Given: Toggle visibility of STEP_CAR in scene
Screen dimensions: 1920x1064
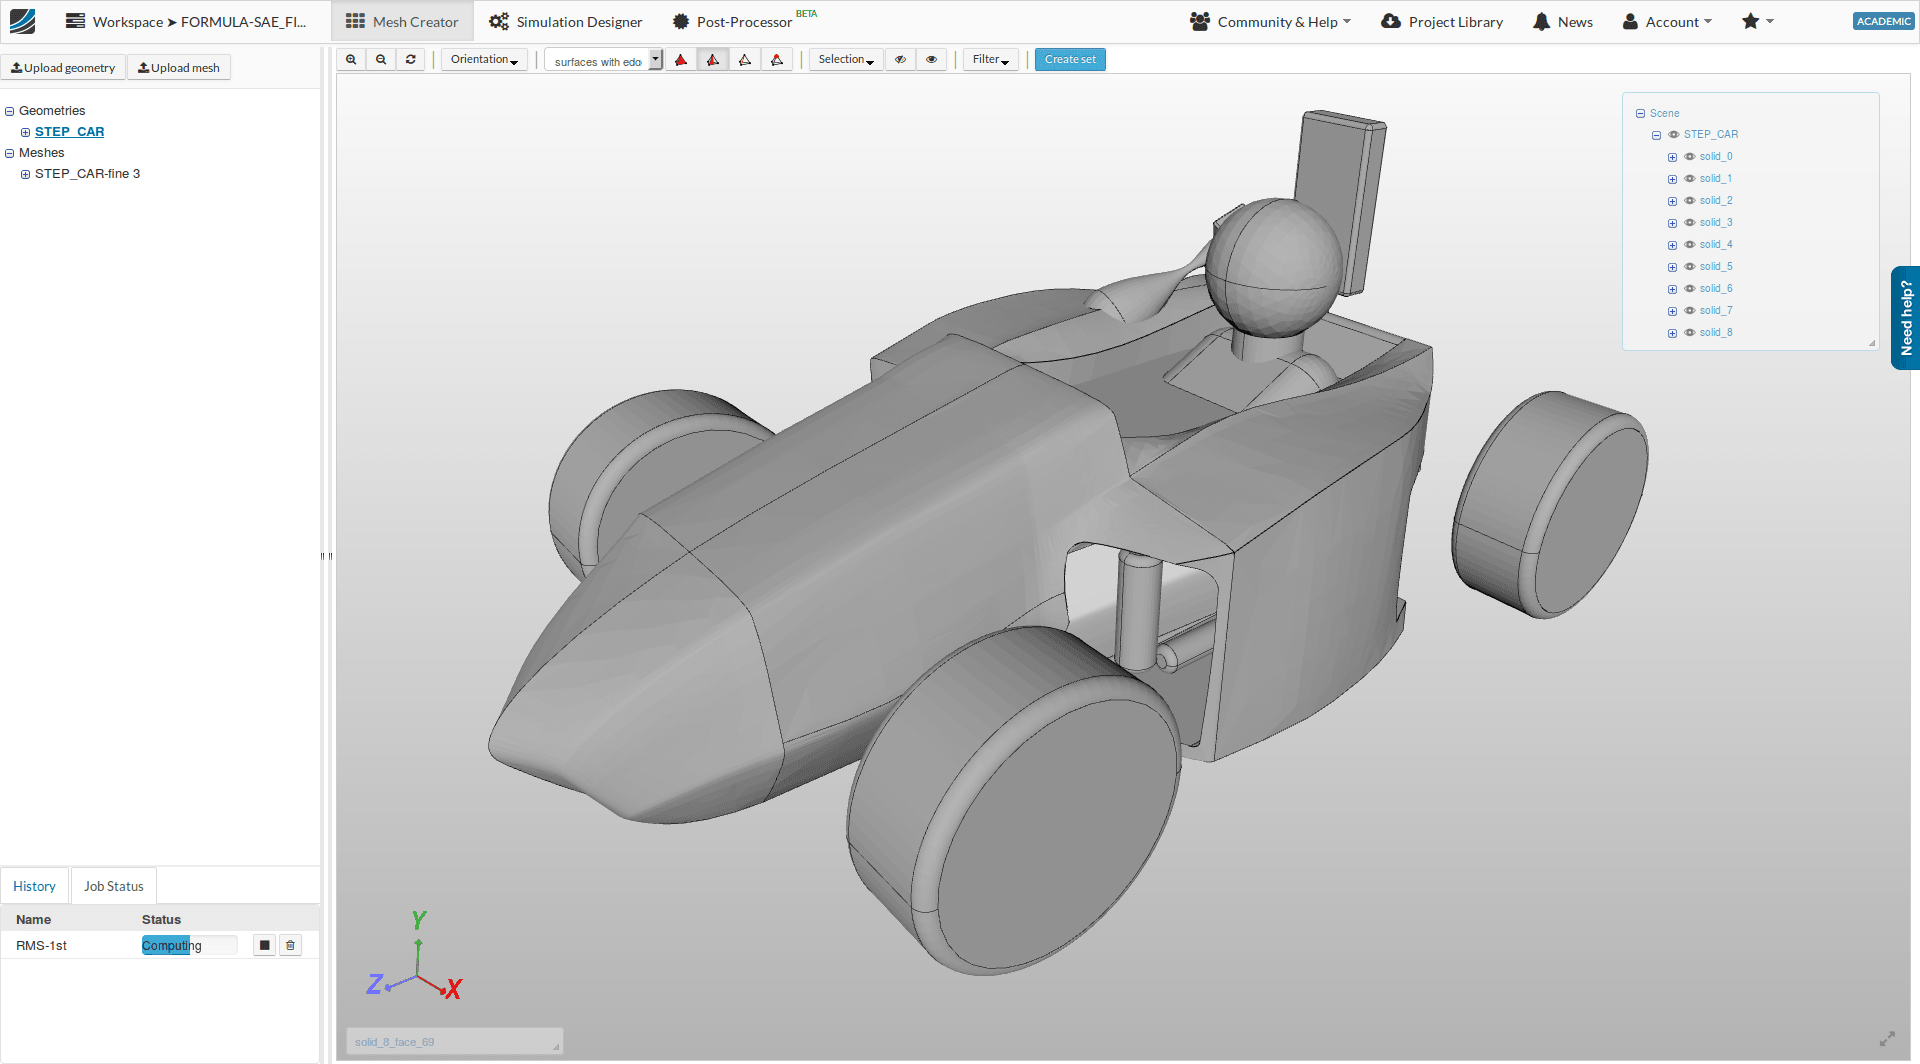Looking at the screenshot, I should coord(1674,135).
